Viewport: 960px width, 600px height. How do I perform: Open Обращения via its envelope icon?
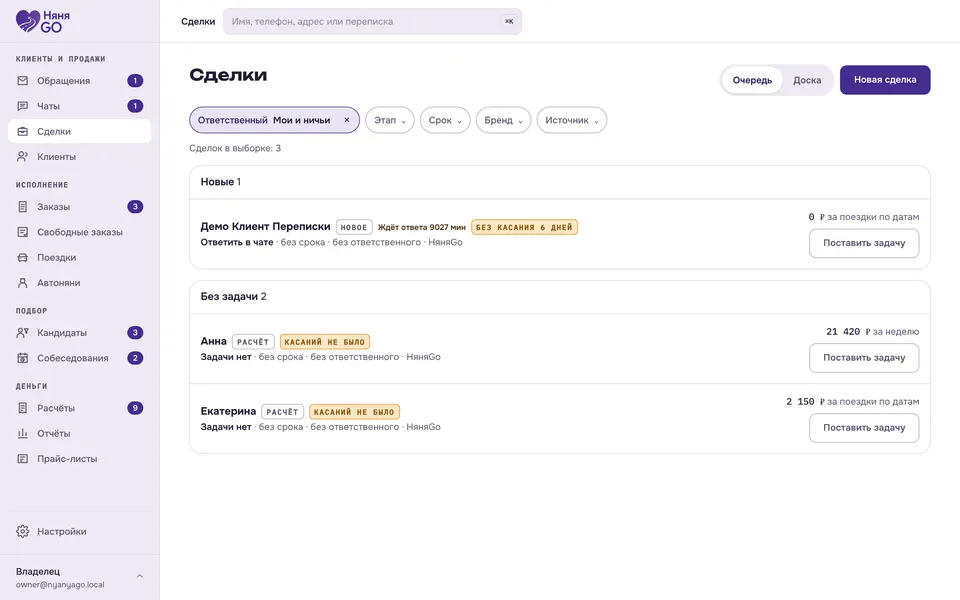click(23, 81)
